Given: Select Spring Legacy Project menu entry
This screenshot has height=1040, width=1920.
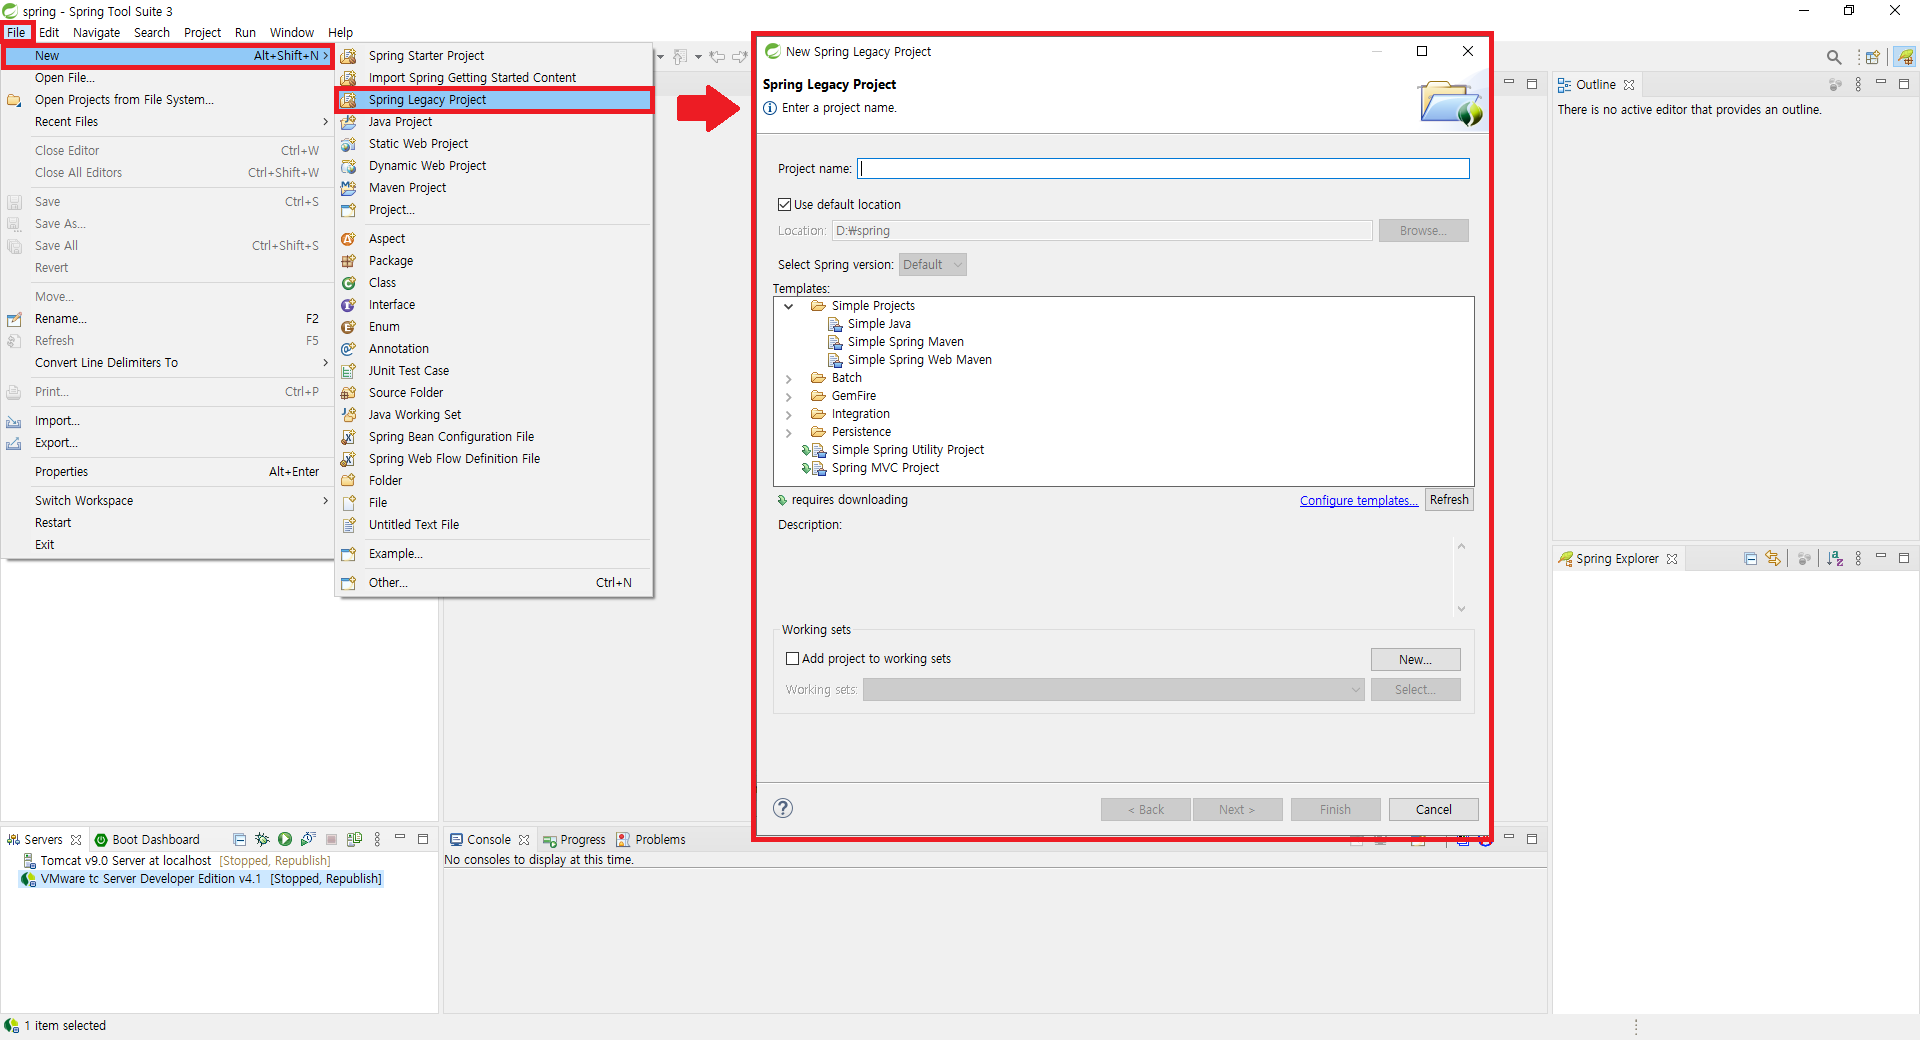Looking at the screenshot, I should pos(494,100).
